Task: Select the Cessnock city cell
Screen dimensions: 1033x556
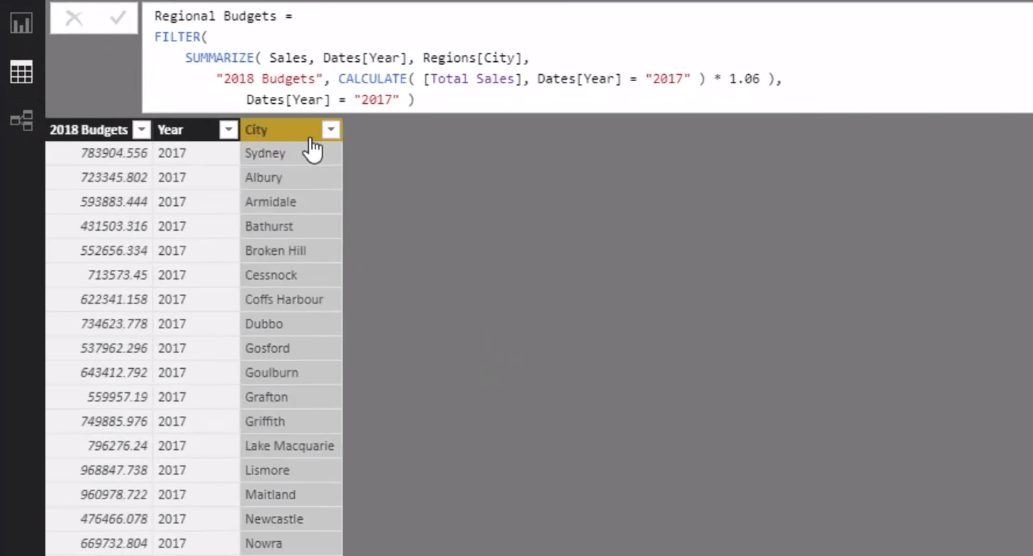Action: click(291, 275)
